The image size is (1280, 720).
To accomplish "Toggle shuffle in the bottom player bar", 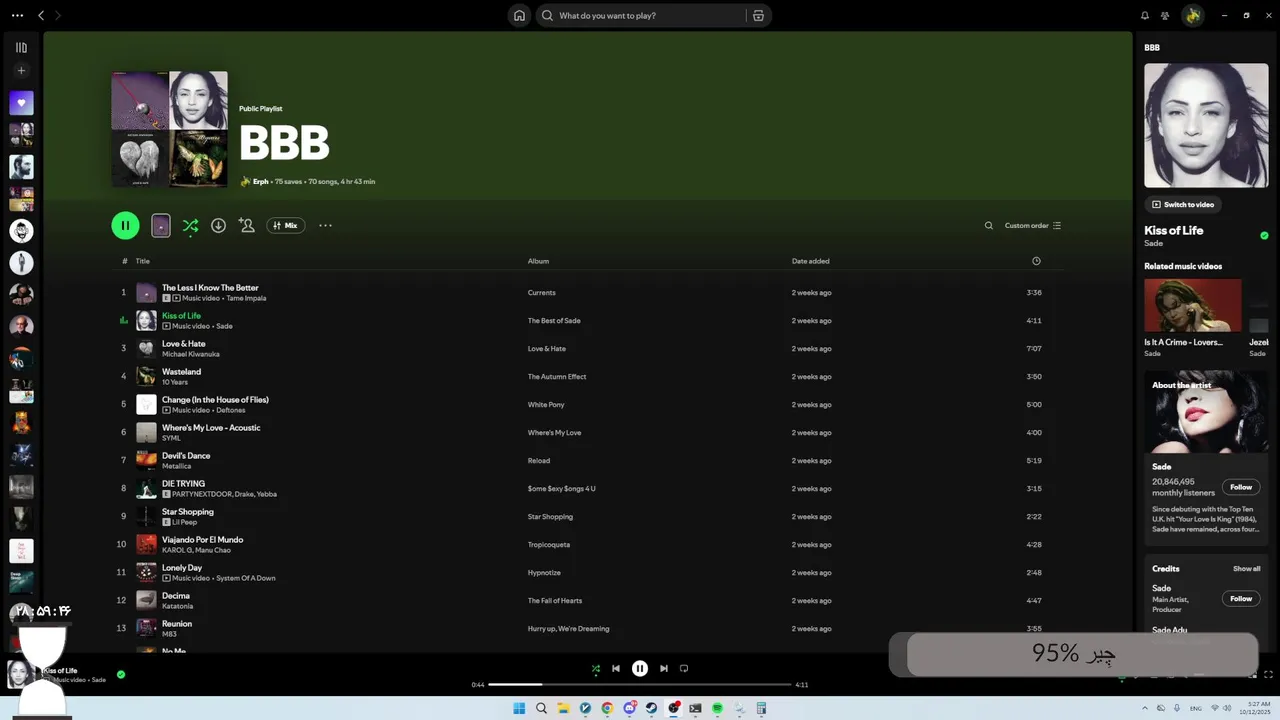I will [x=596, y=668].
